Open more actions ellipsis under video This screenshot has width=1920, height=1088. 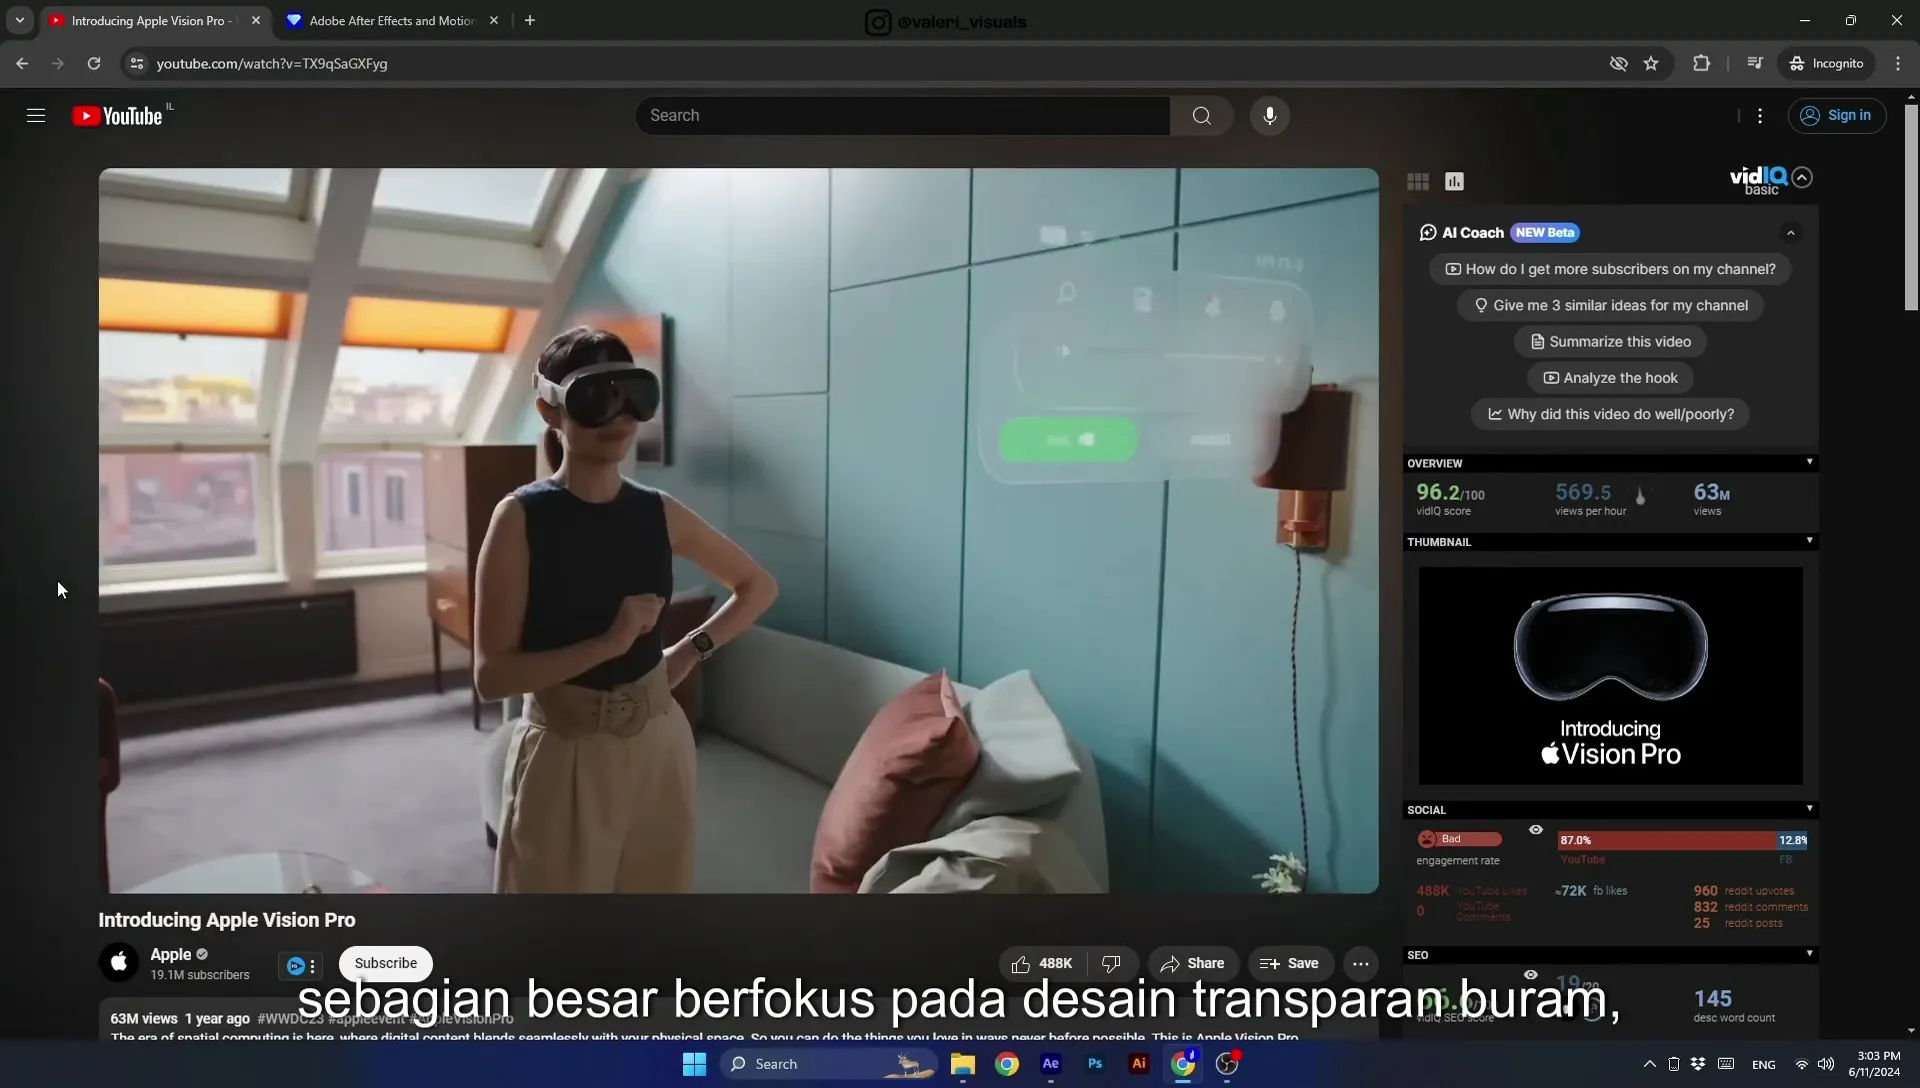[x=1360, y=964]
